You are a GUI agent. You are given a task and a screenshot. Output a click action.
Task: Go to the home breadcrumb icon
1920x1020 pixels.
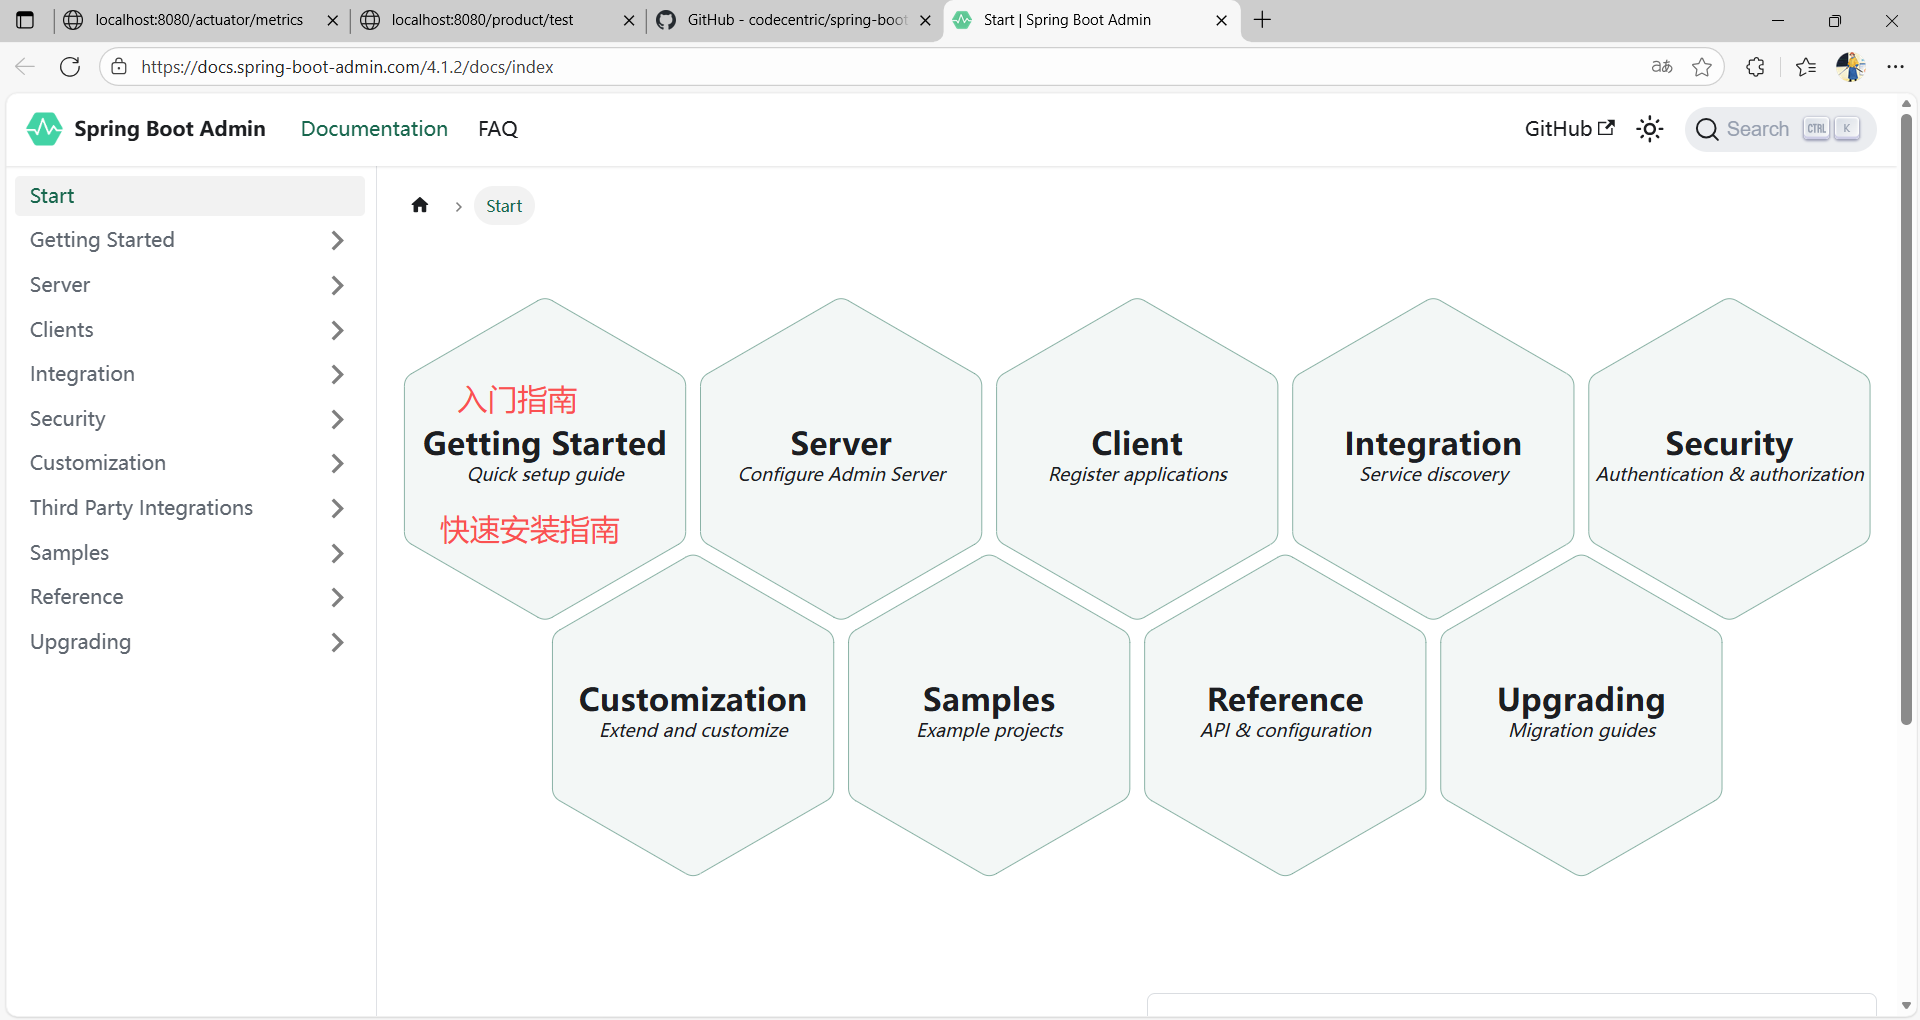click(x=420, y=205)
